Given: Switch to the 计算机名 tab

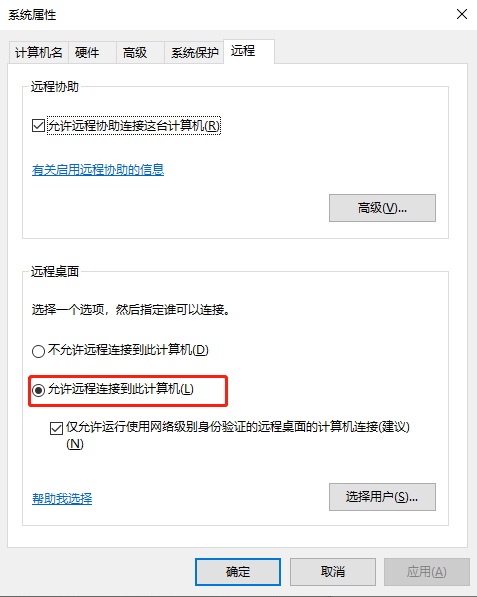Looking at the screenshot, I should click(x=38, y=52).
